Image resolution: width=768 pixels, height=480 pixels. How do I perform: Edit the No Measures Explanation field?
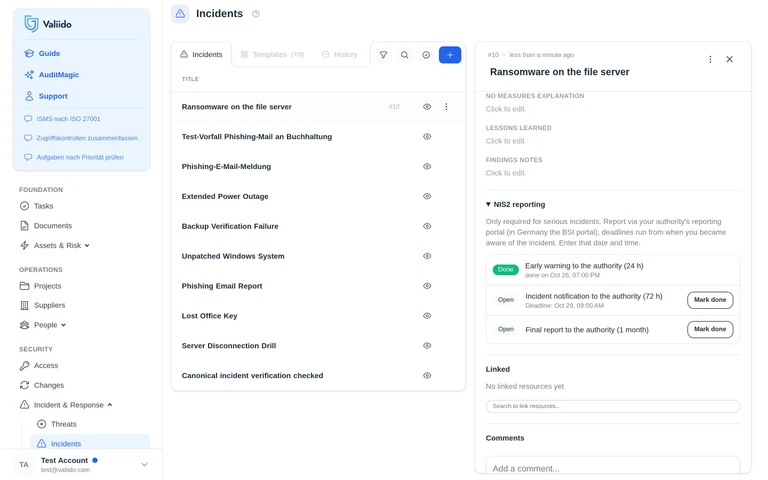click(505, 109)
